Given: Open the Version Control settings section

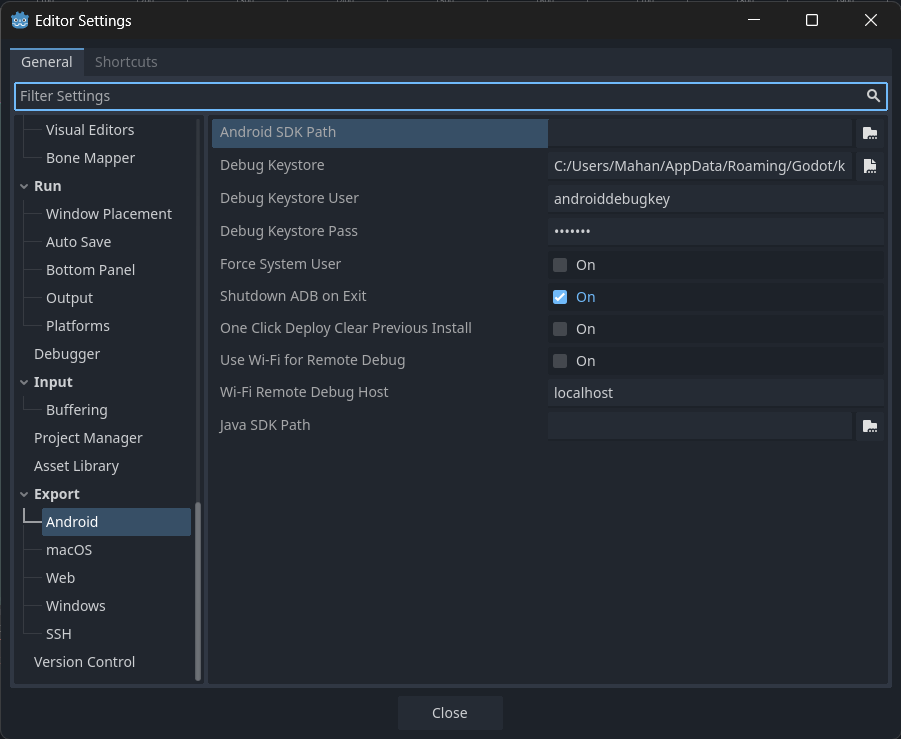Looking at the screenshot, I should (x=84, y=661).
